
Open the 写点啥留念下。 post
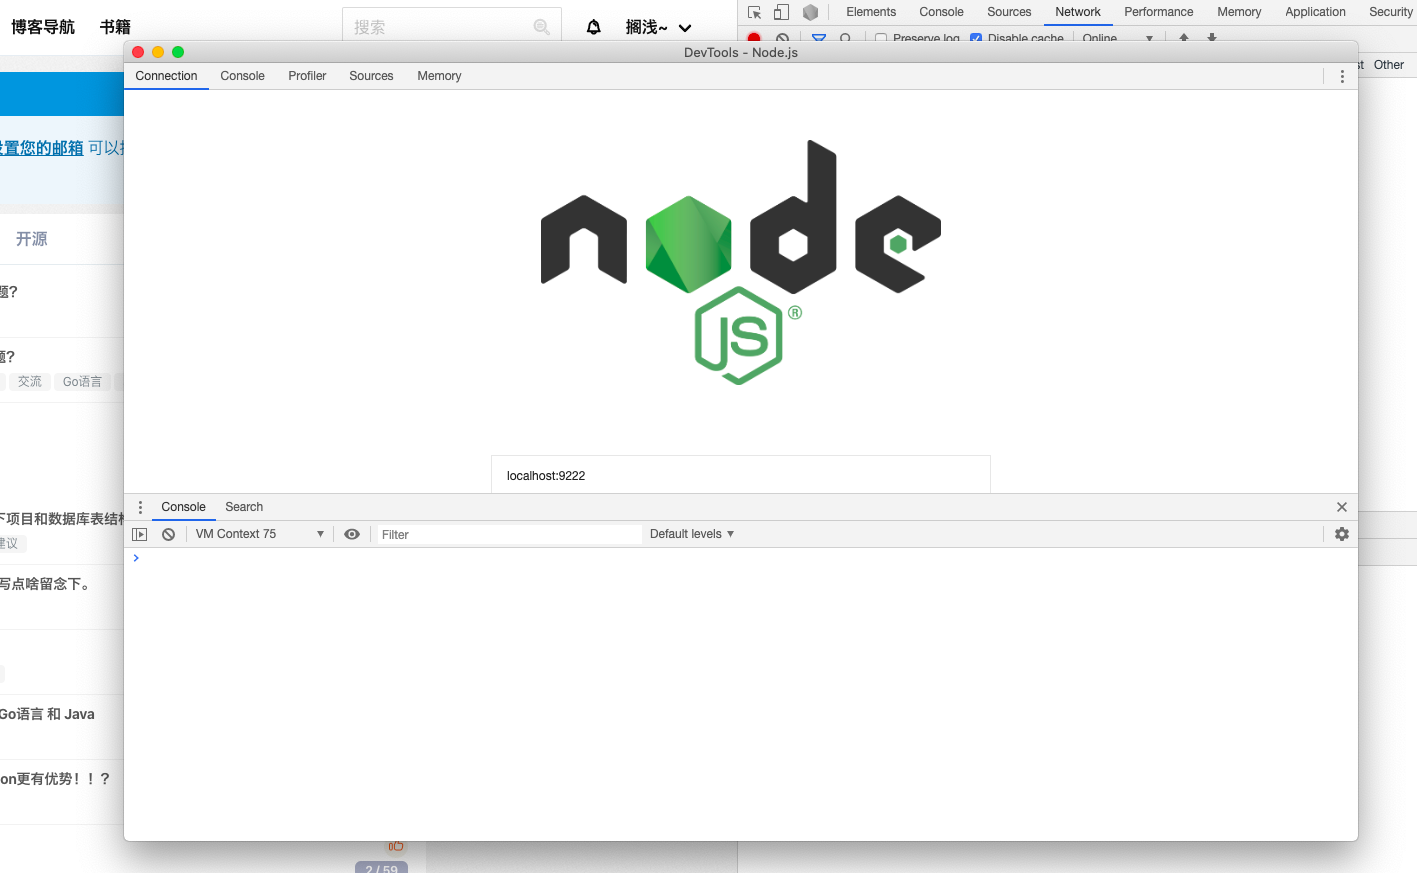point(48,584)
